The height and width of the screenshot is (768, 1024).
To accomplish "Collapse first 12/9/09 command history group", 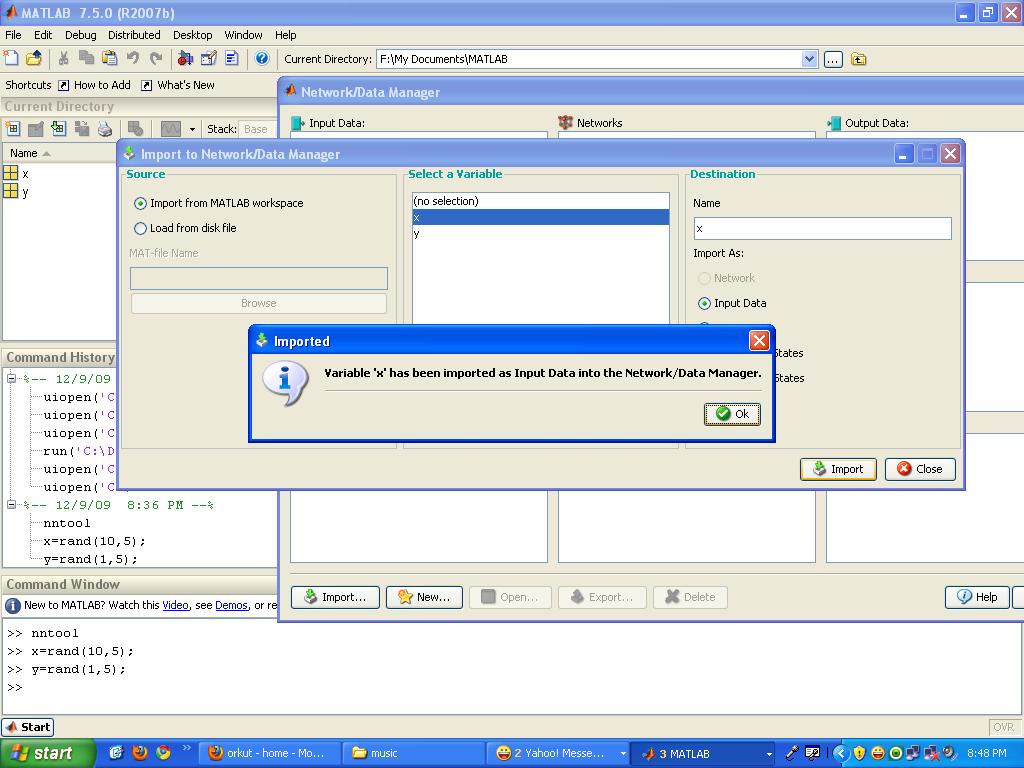I will (x=11, y=378).
